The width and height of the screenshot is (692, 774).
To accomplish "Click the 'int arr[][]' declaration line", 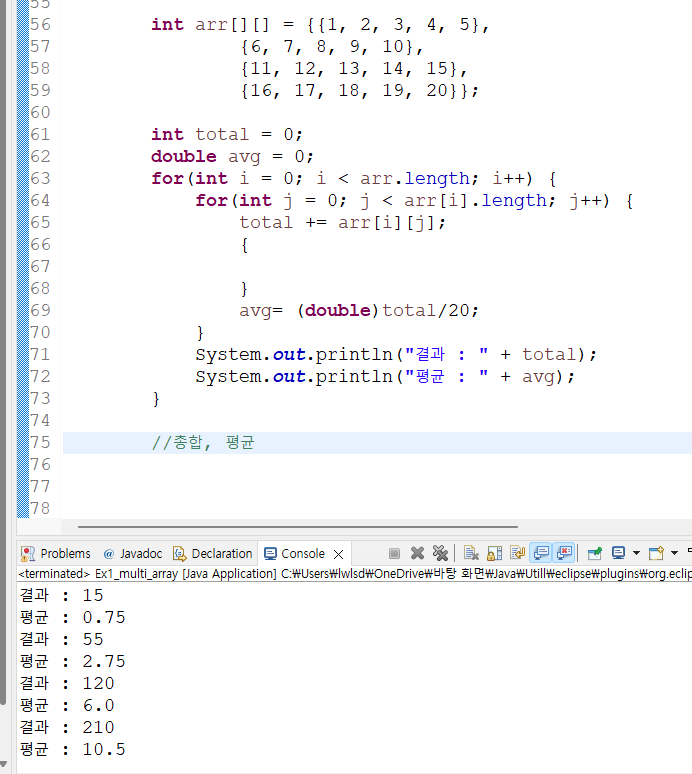I will tap(320, 25).
